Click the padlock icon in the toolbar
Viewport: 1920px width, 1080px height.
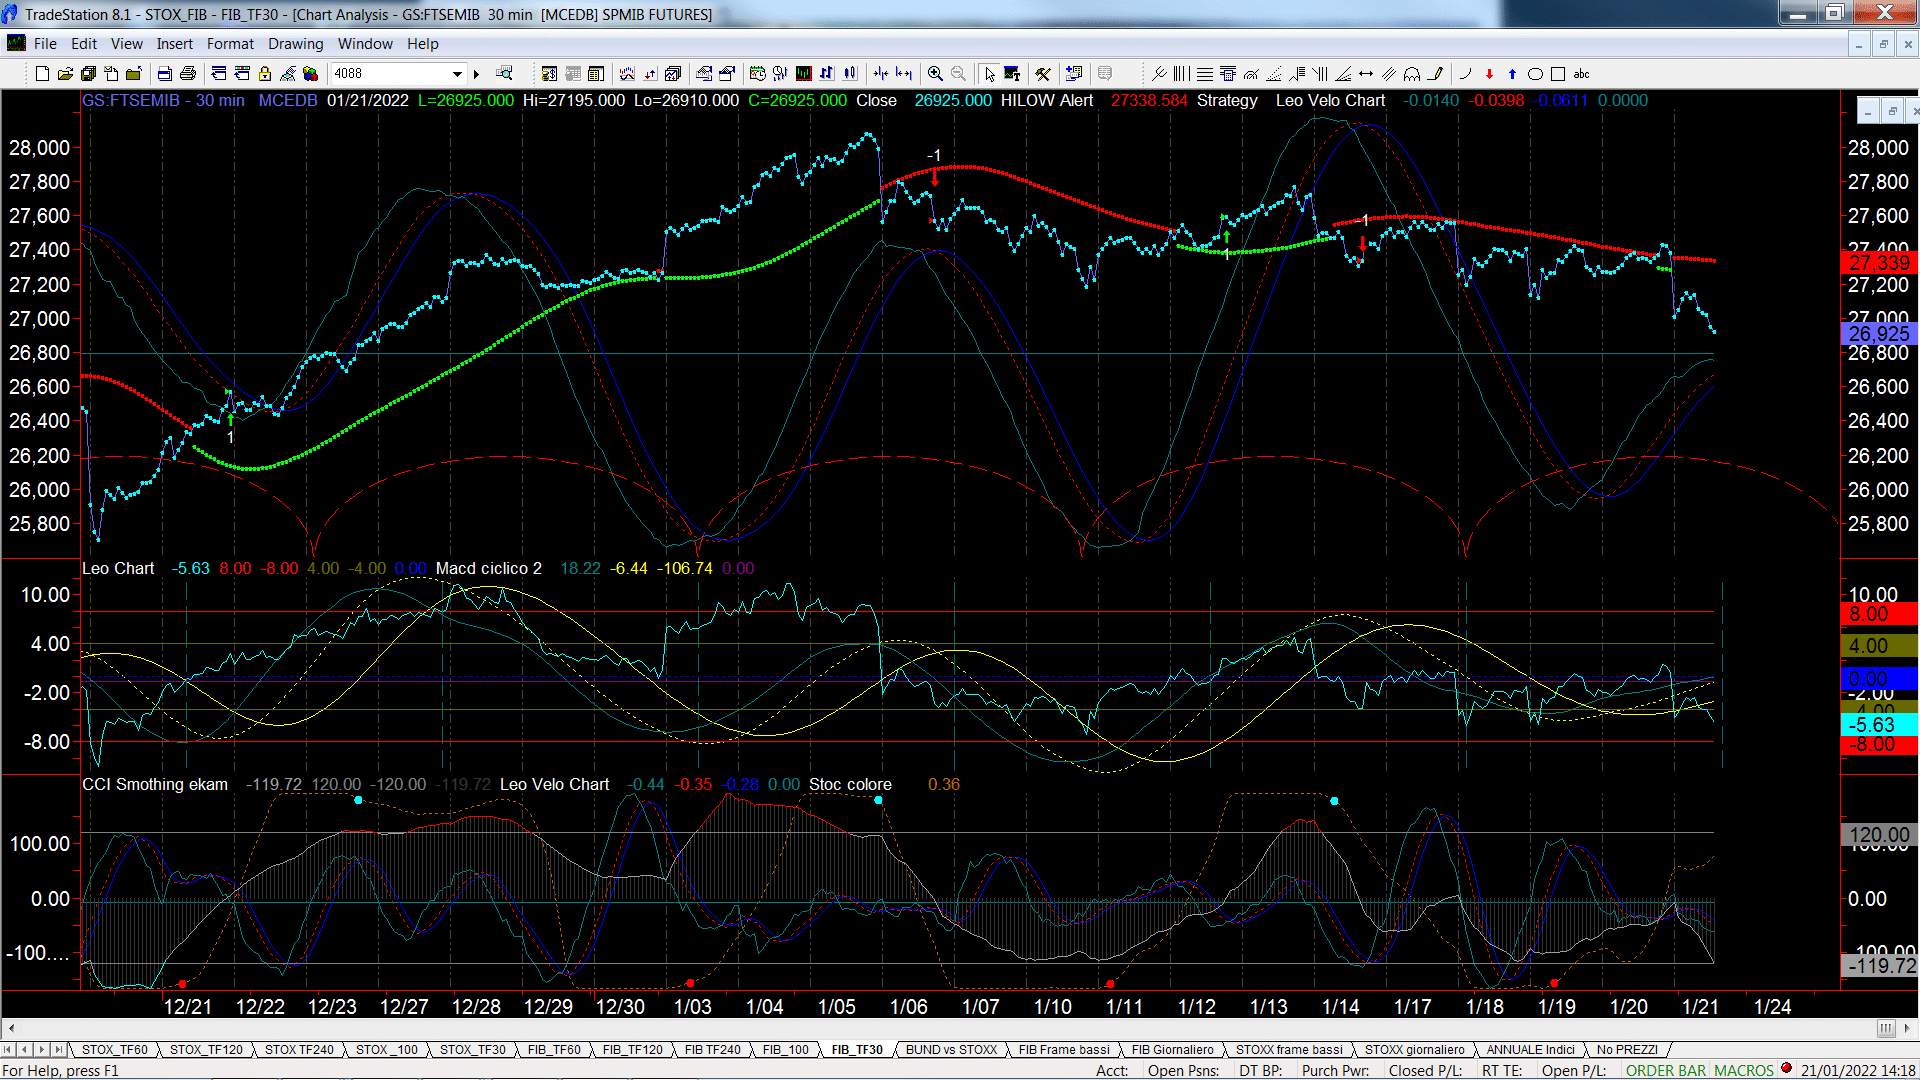pyautogui.click(x=265, y=74)
